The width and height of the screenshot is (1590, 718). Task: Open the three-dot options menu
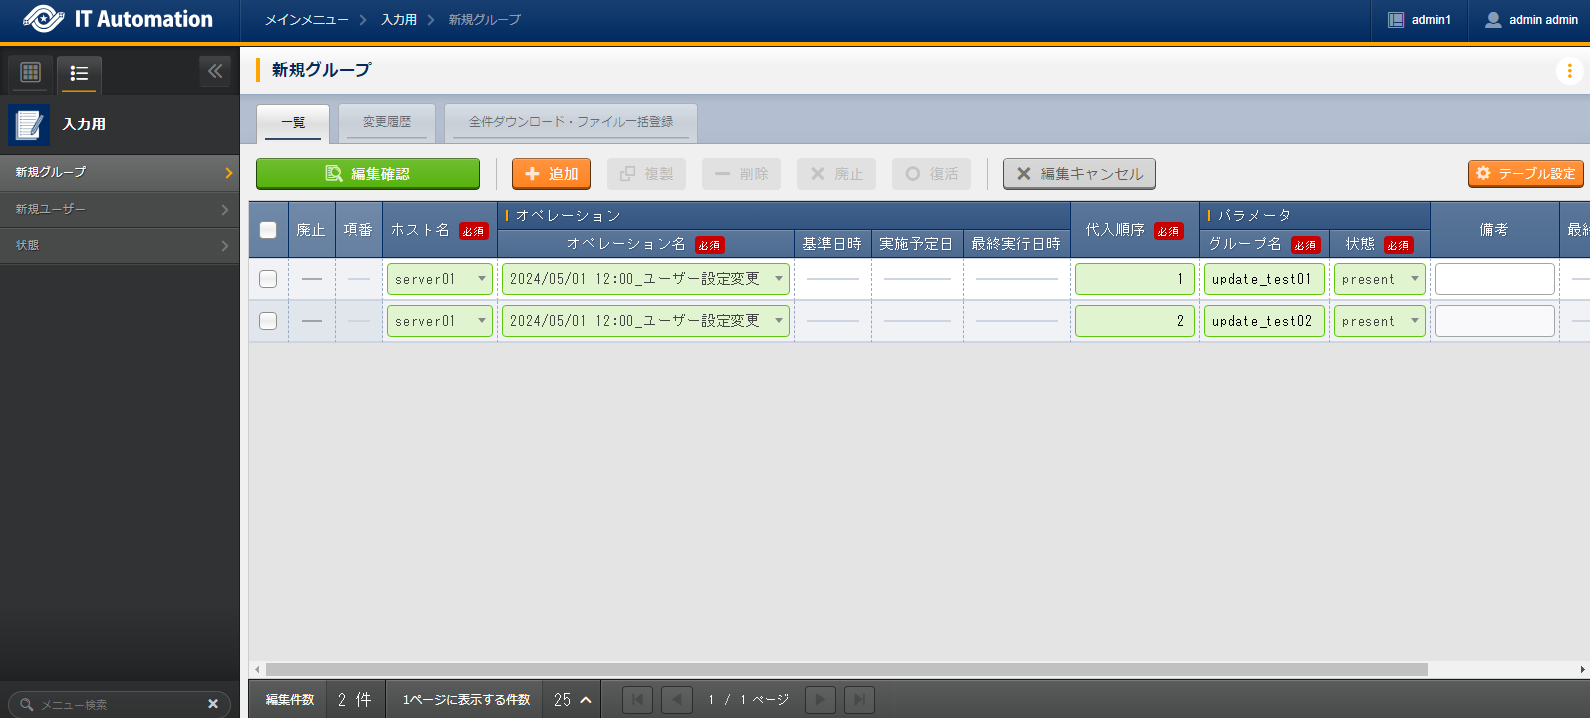[1568, 70]
